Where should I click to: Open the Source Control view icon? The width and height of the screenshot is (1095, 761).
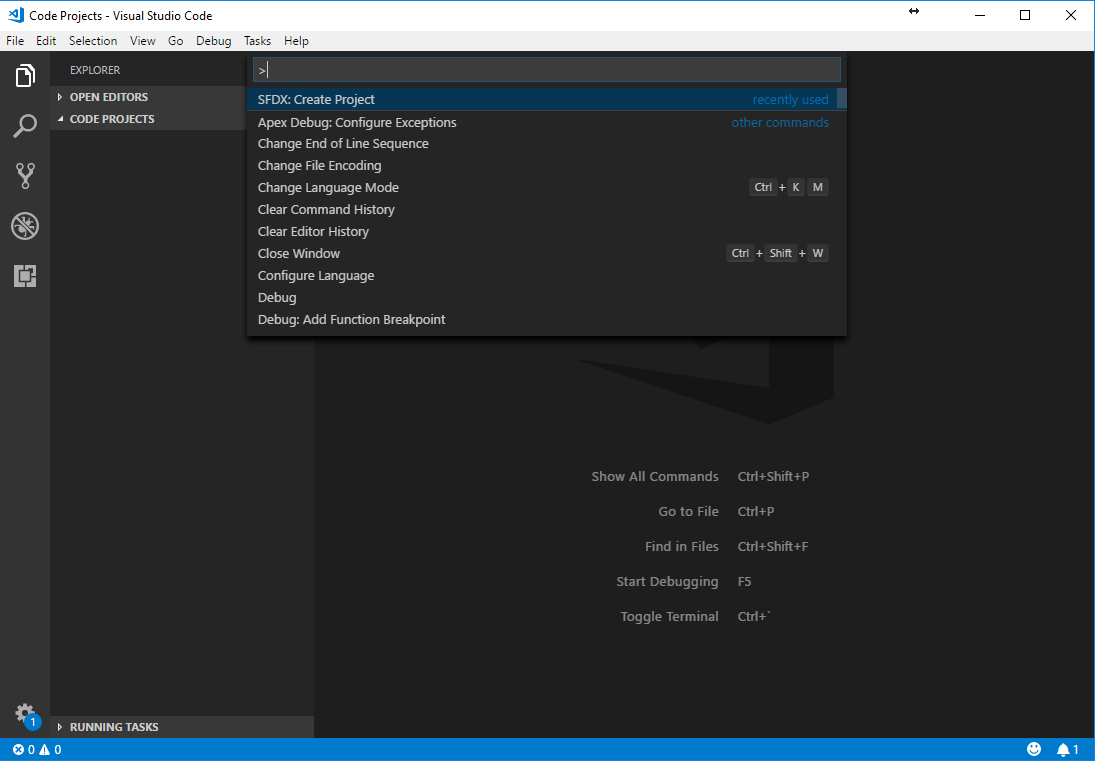[x=25, y=176]
